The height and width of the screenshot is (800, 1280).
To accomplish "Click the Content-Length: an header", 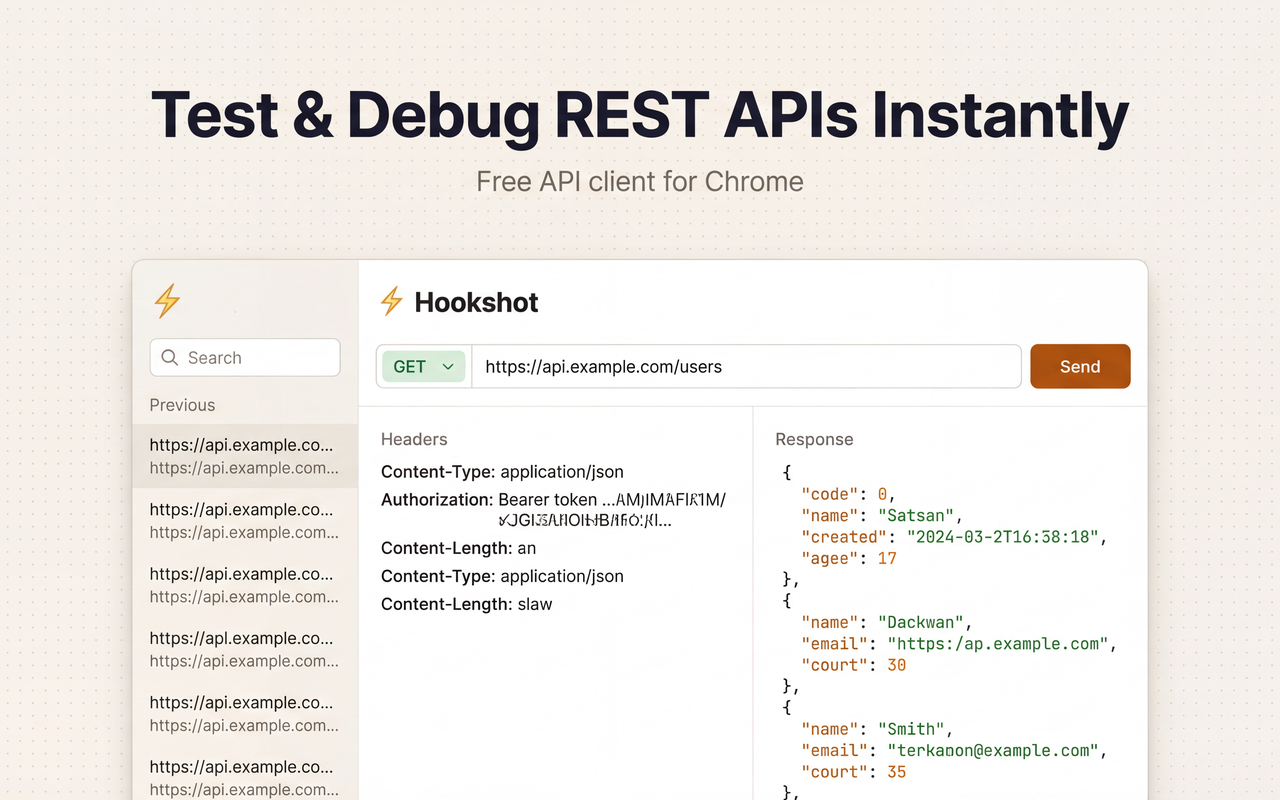I will click(x=459, y=548).
